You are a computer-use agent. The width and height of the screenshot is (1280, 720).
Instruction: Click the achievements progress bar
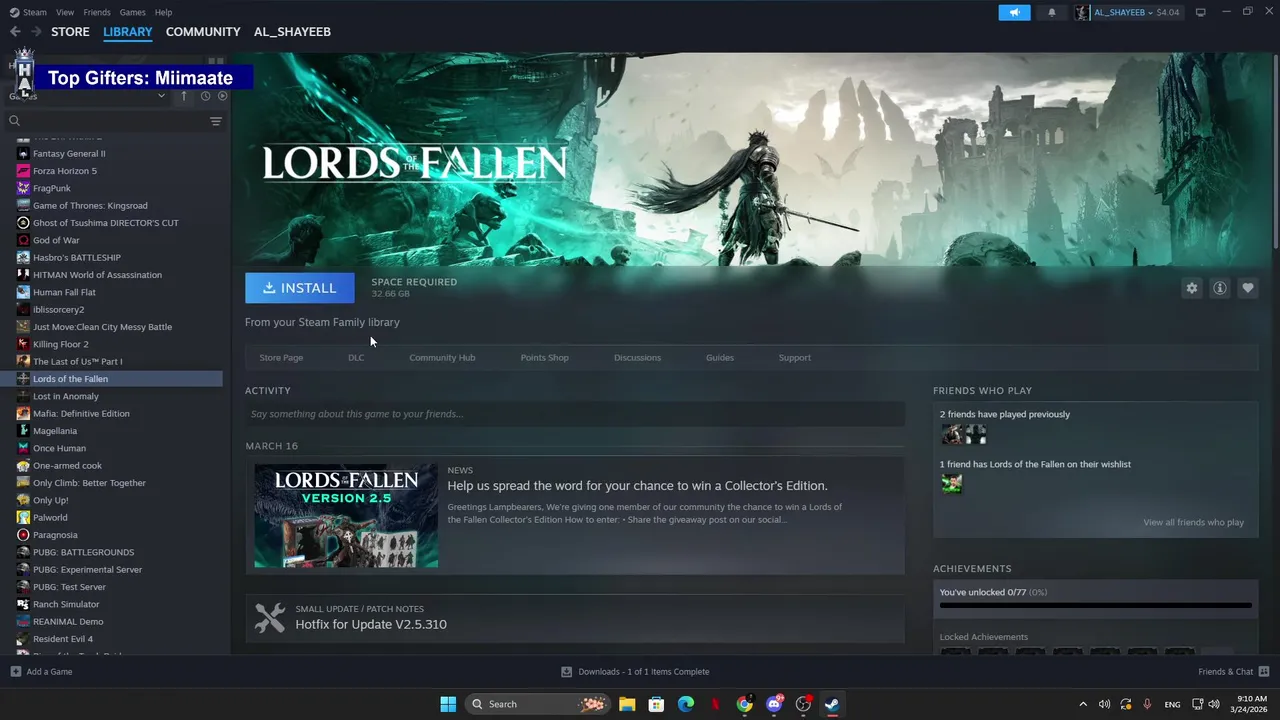coord(1095,606)
